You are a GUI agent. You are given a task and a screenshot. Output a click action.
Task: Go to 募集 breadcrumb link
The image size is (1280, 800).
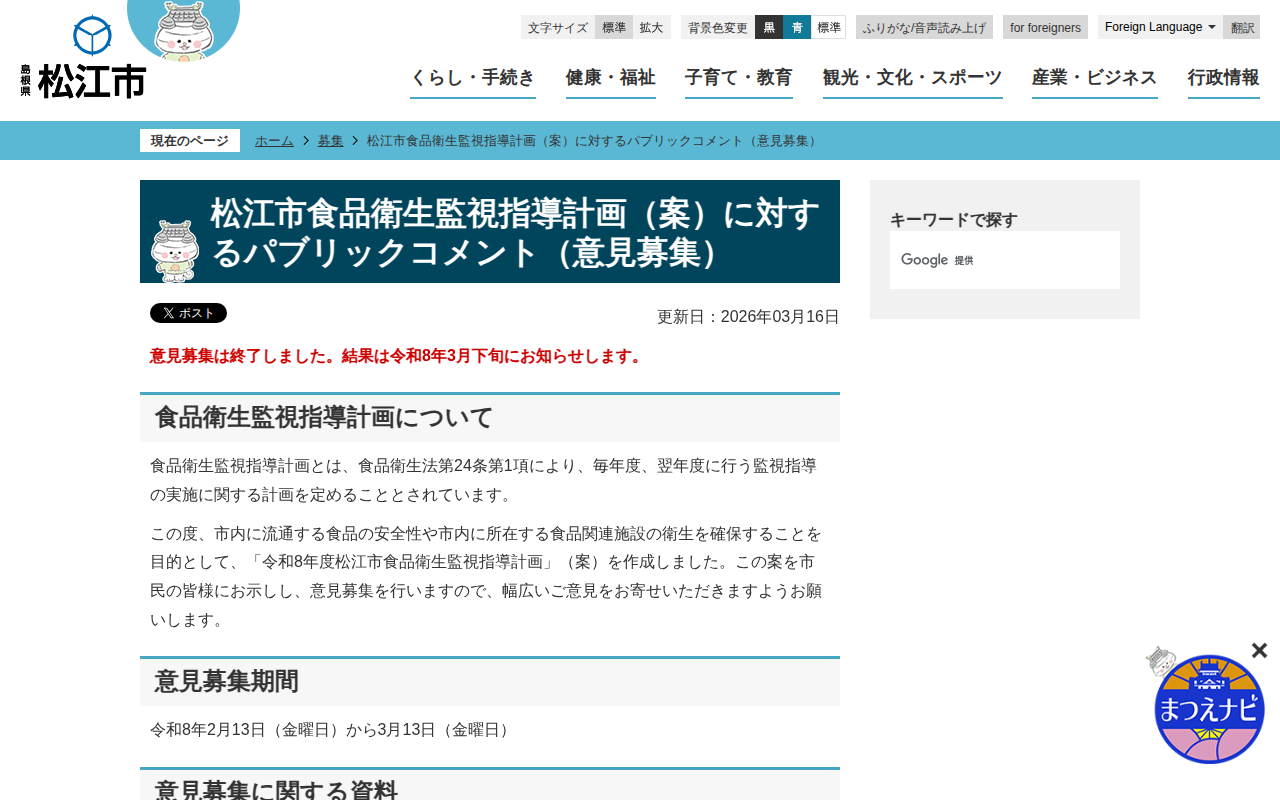pos(331,141)
